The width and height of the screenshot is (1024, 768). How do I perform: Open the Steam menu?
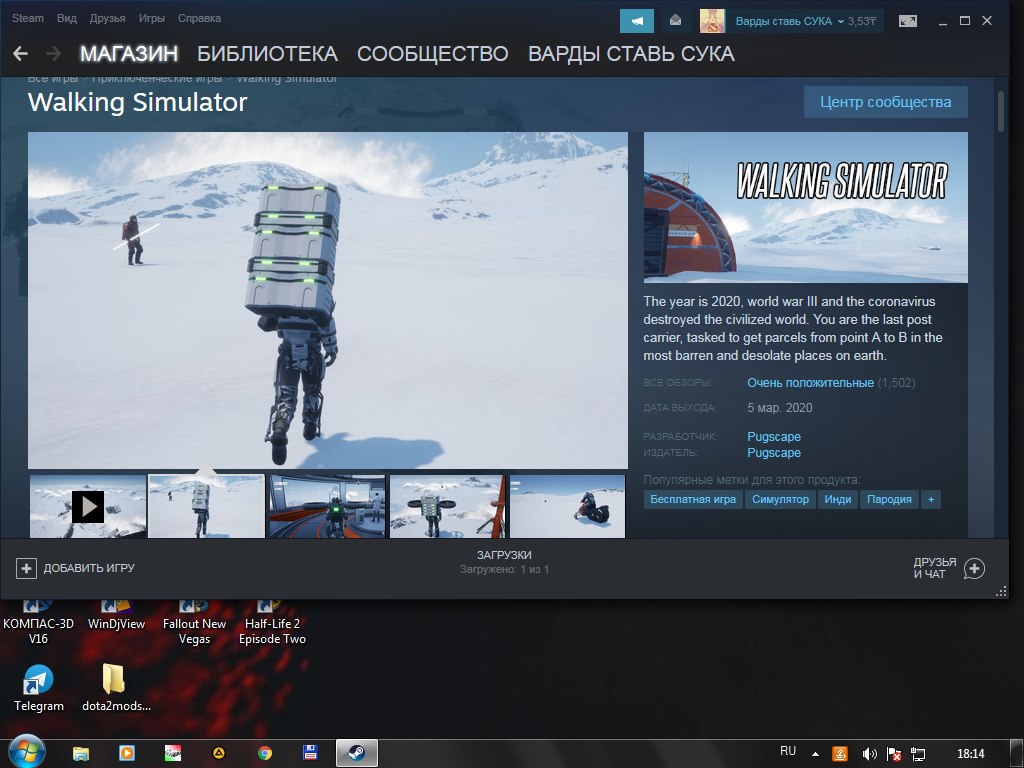pyautogui.click(x=28, y=18)
